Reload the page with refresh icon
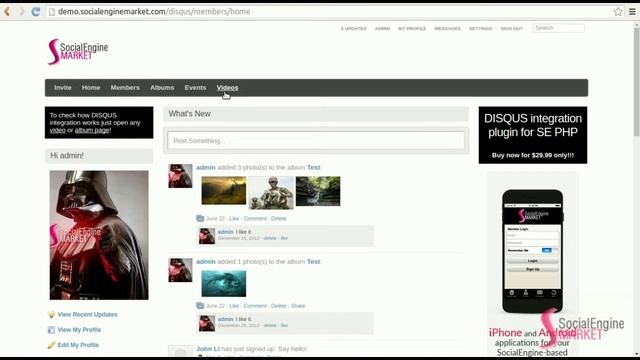Image resolution: width=640 pixels, height=360 pixels. pos(36,11)
